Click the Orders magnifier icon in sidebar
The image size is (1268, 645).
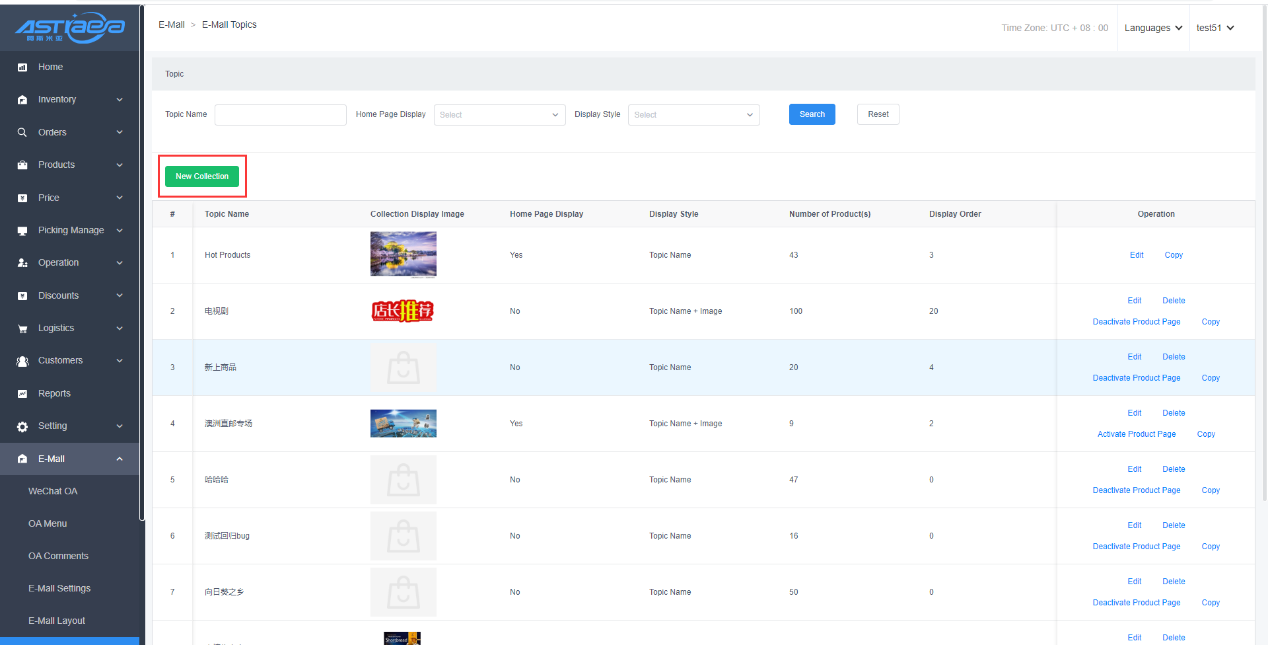click(23, 132)
